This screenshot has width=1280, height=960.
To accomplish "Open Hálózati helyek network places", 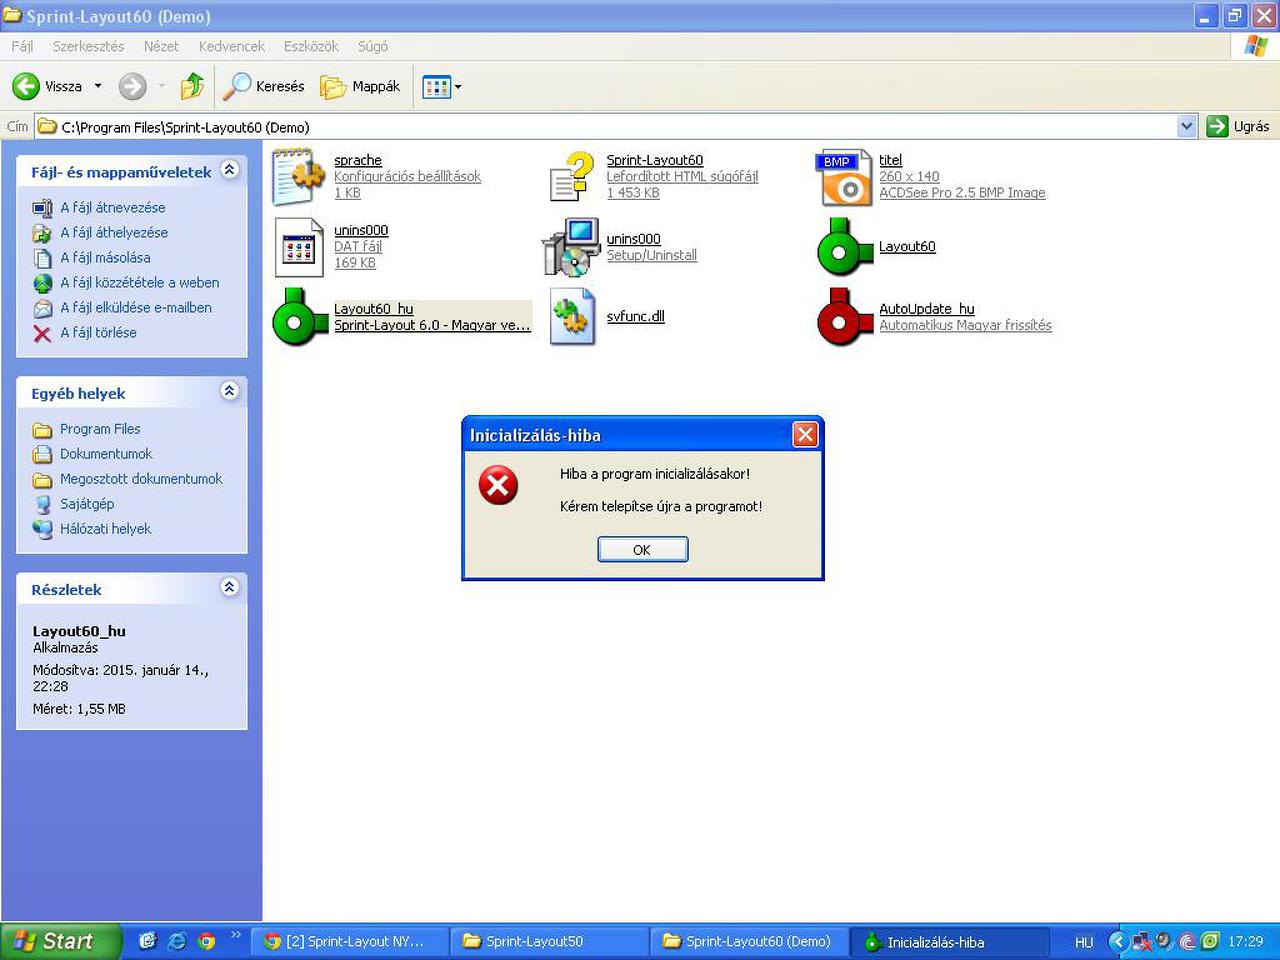I will 105,529.
